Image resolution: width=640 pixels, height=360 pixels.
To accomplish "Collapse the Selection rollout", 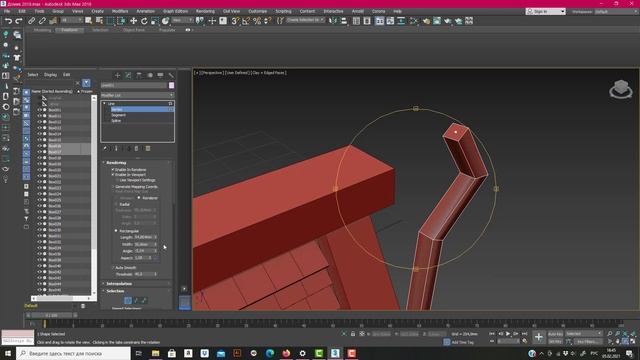I will click(137, 291).
